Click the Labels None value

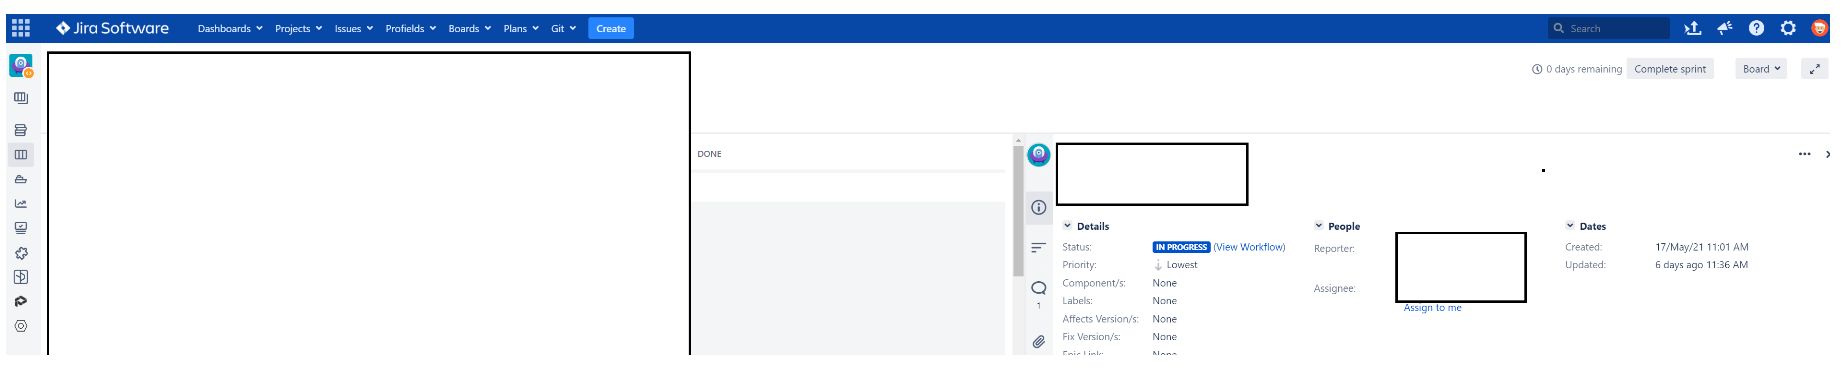tap(1164, 301)
